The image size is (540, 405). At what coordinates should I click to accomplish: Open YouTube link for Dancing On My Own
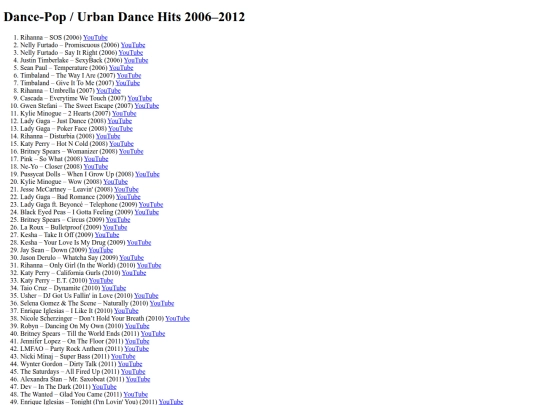137,326
